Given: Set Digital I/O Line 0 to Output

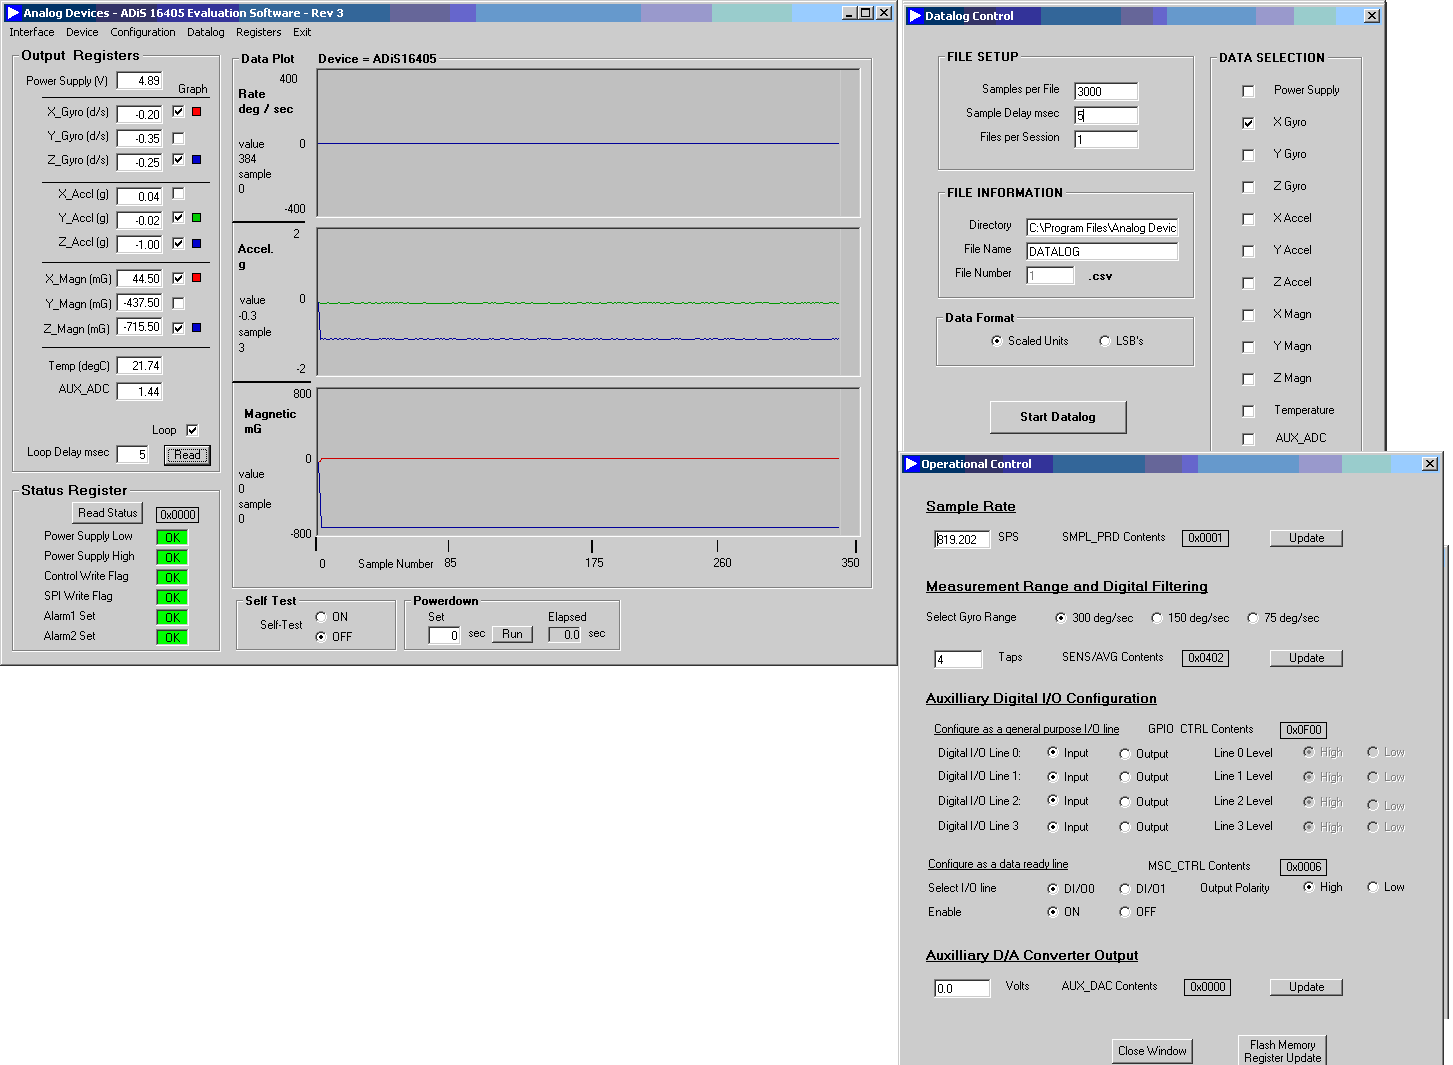Looking at the screenshot, I should 1125,754.
